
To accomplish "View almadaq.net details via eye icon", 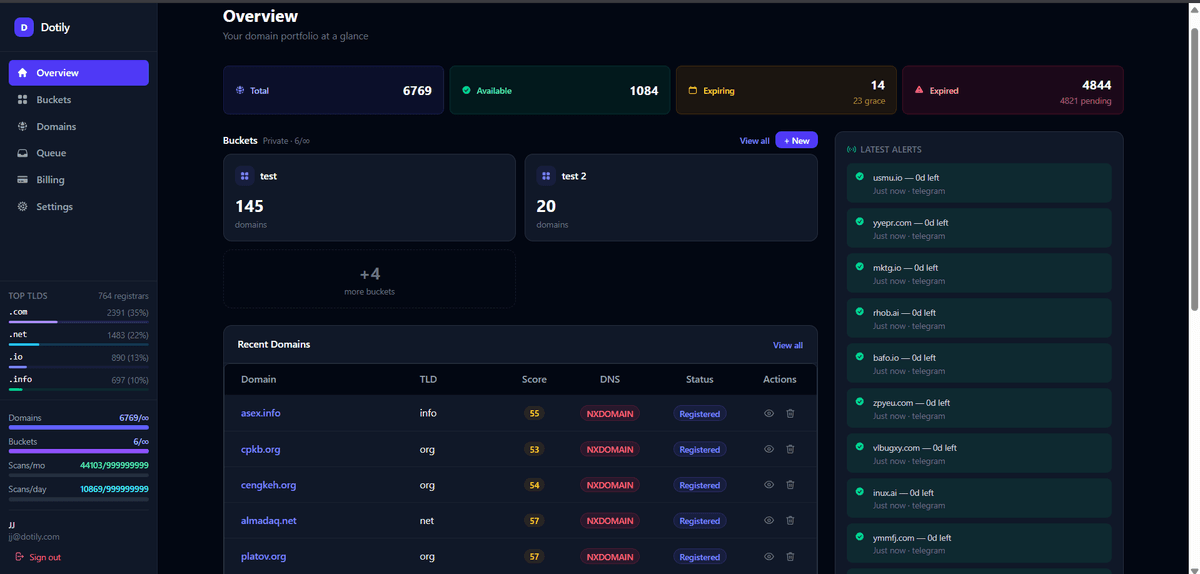I will [769, 521].
